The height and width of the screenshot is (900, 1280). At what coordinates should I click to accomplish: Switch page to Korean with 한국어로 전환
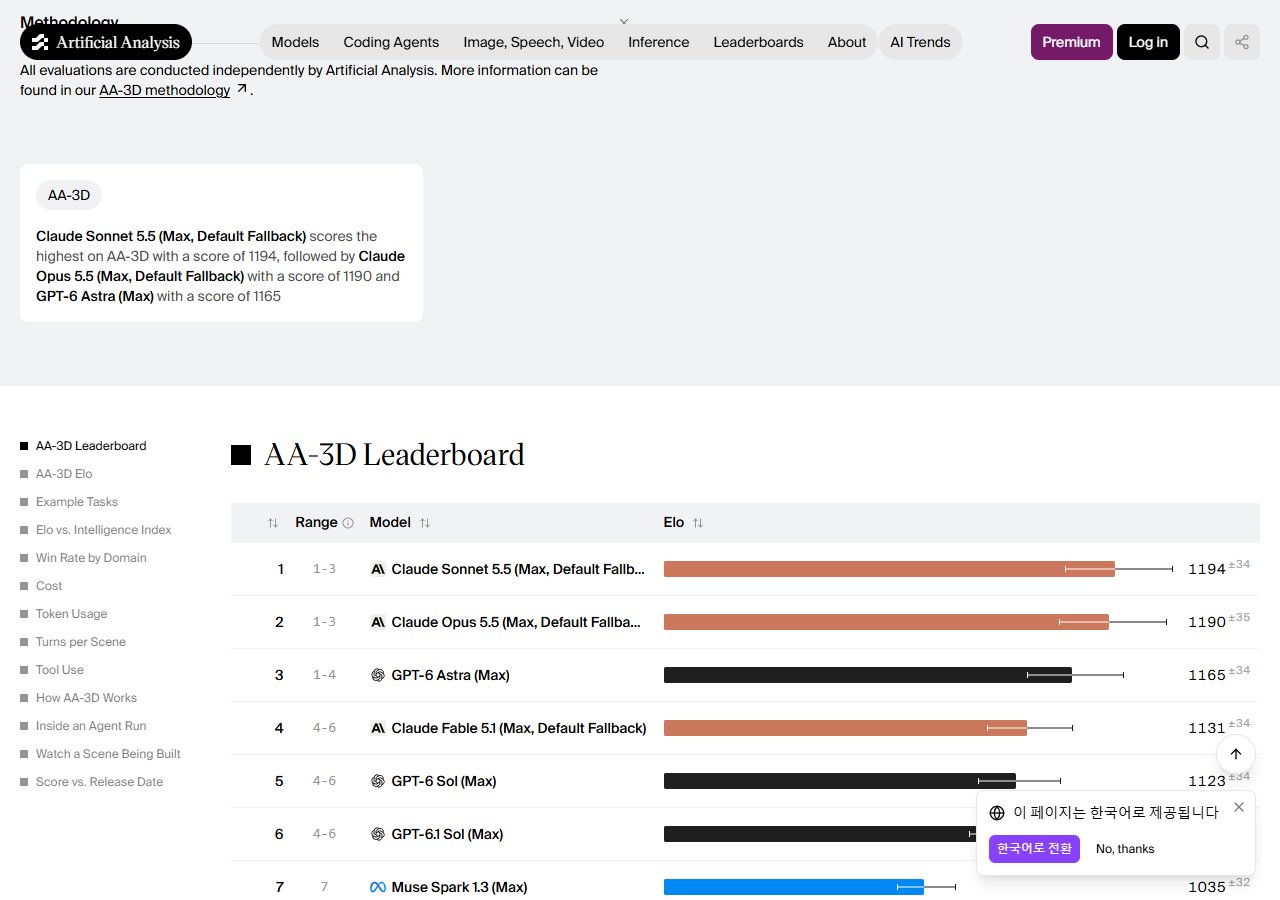[1034, 849]
